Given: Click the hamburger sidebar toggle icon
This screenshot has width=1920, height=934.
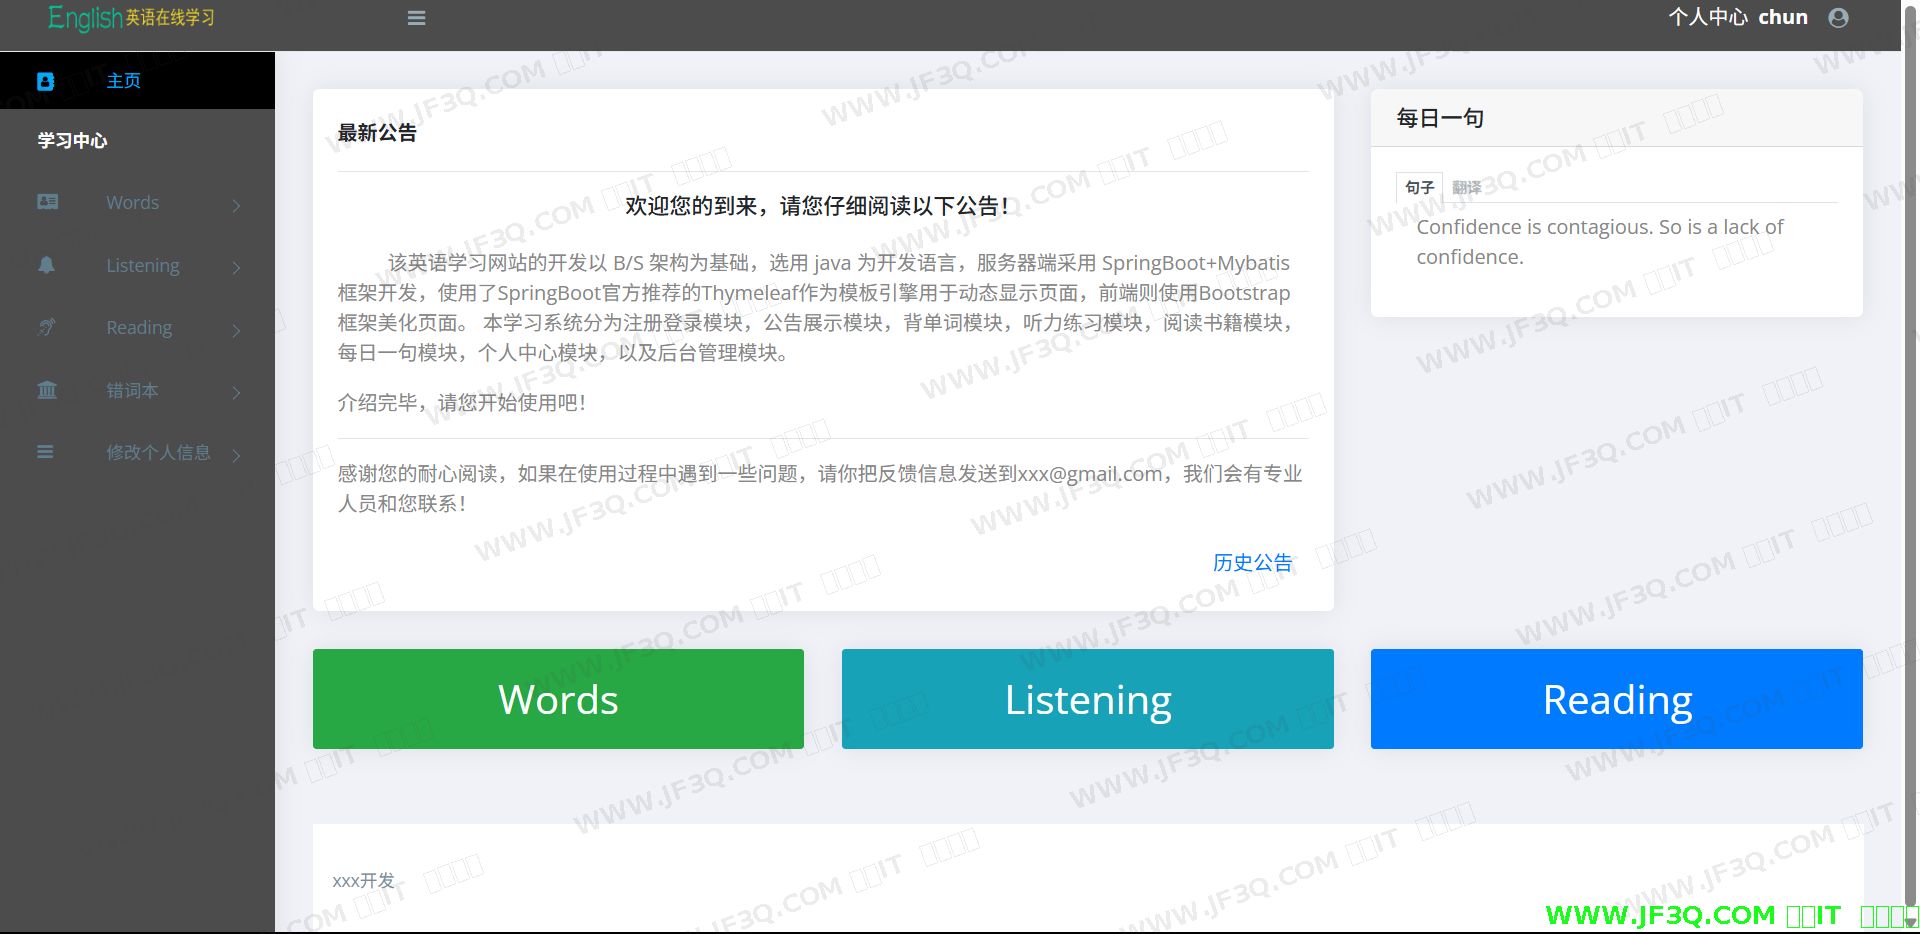Looking at the screenshot, I should pyautogui.click(x=417, y=18).
